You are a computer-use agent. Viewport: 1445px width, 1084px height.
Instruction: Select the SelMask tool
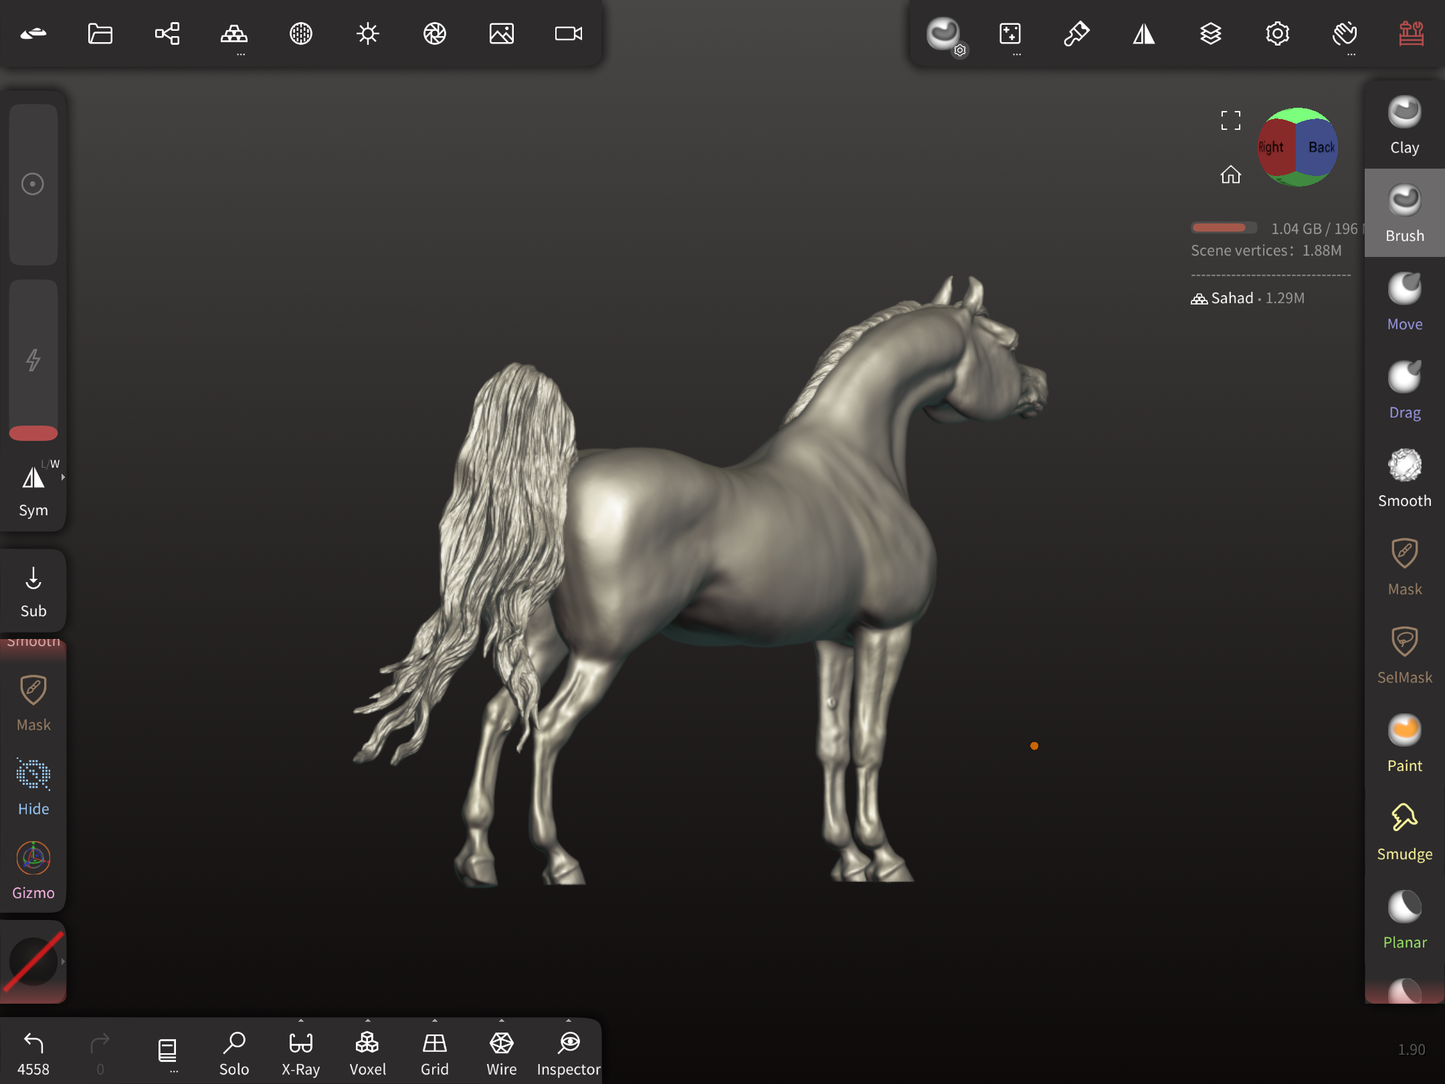pyautogui.click(x=1404, y=655)
